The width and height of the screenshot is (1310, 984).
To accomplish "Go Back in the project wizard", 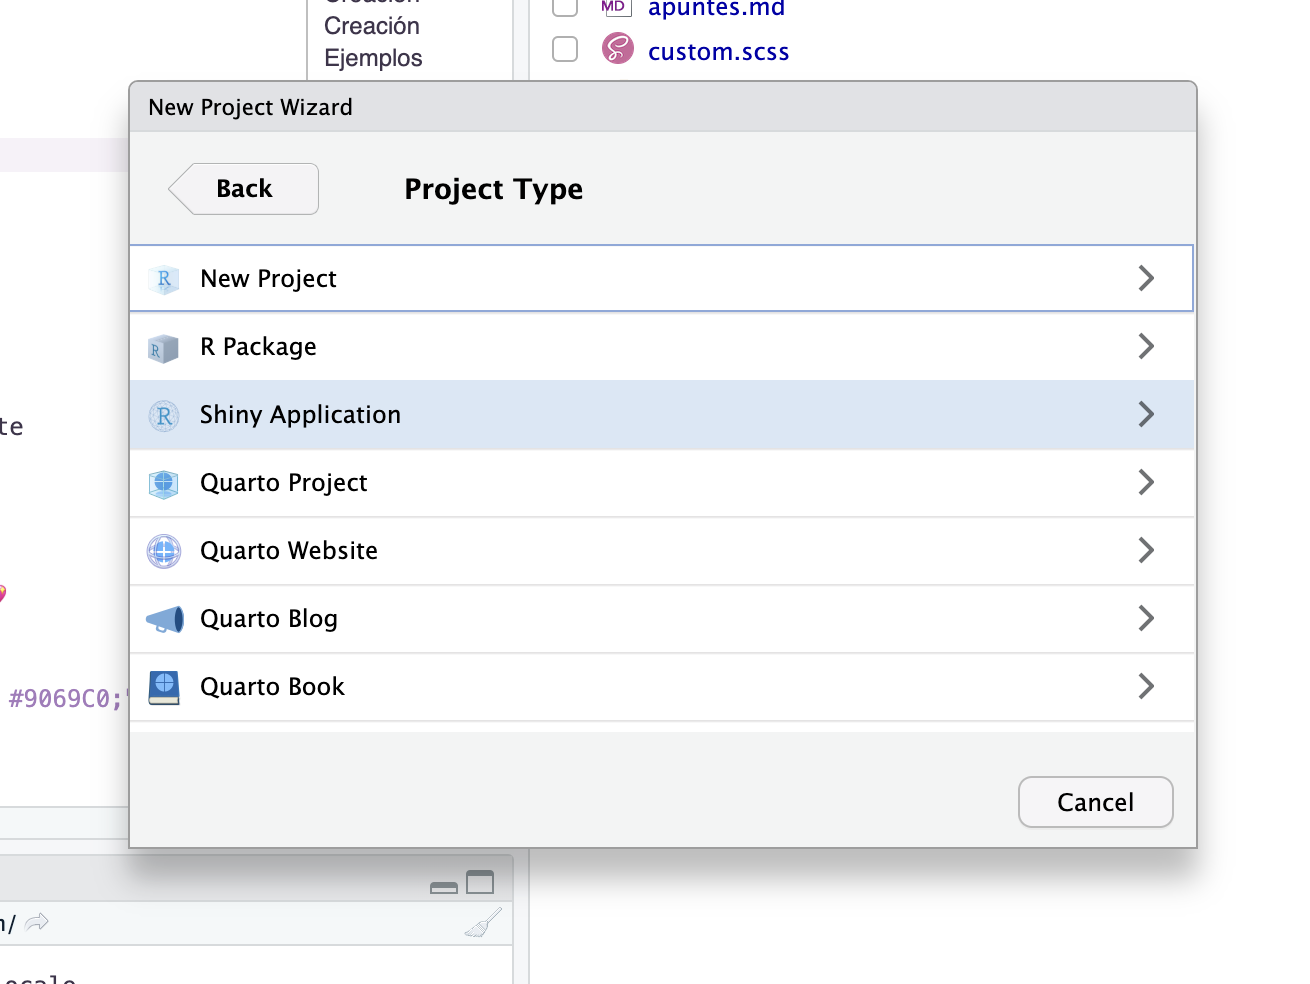I will pos(245,189).
